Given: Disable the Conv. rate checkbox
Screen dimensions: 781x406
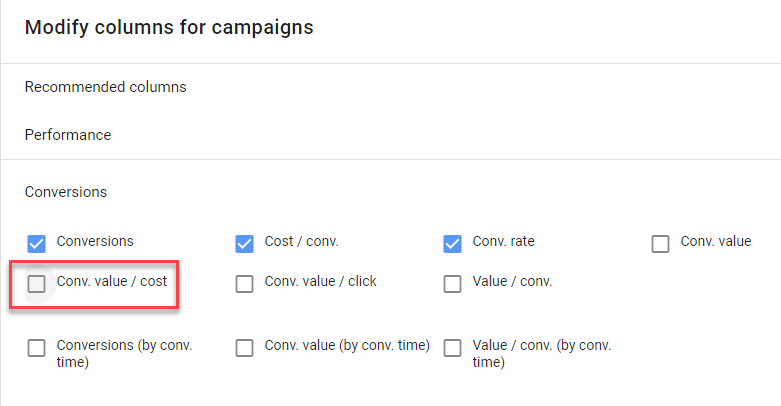Looking at the screenshot, I should pyautogui.click(x=453, y=243).
